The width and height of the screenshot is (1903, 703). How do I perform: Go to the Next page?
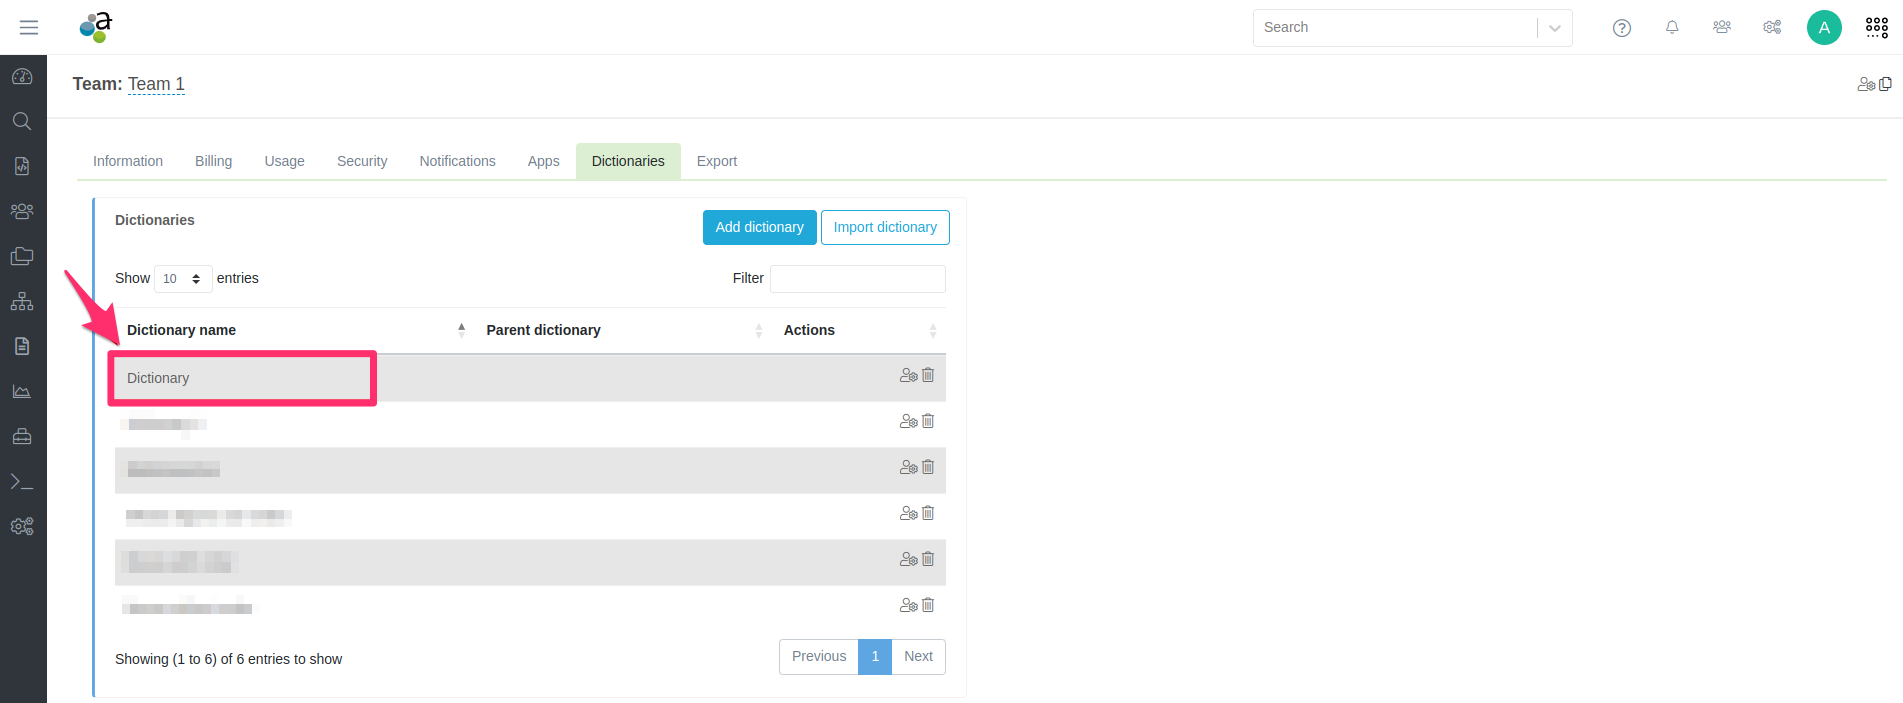pyautogui.click(x=918, y=657)
